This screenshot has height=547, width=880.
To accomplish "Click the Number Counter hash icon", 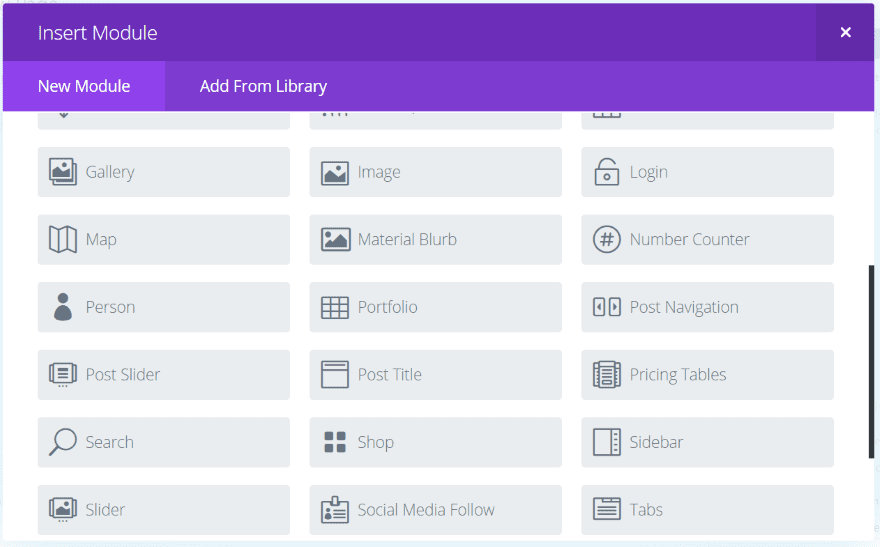I will (x=606, y=240).
